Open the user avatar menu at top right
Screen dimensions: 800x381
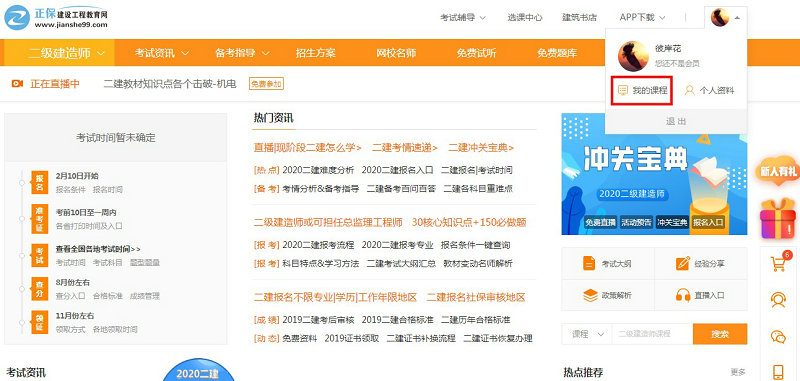(719, 17)
